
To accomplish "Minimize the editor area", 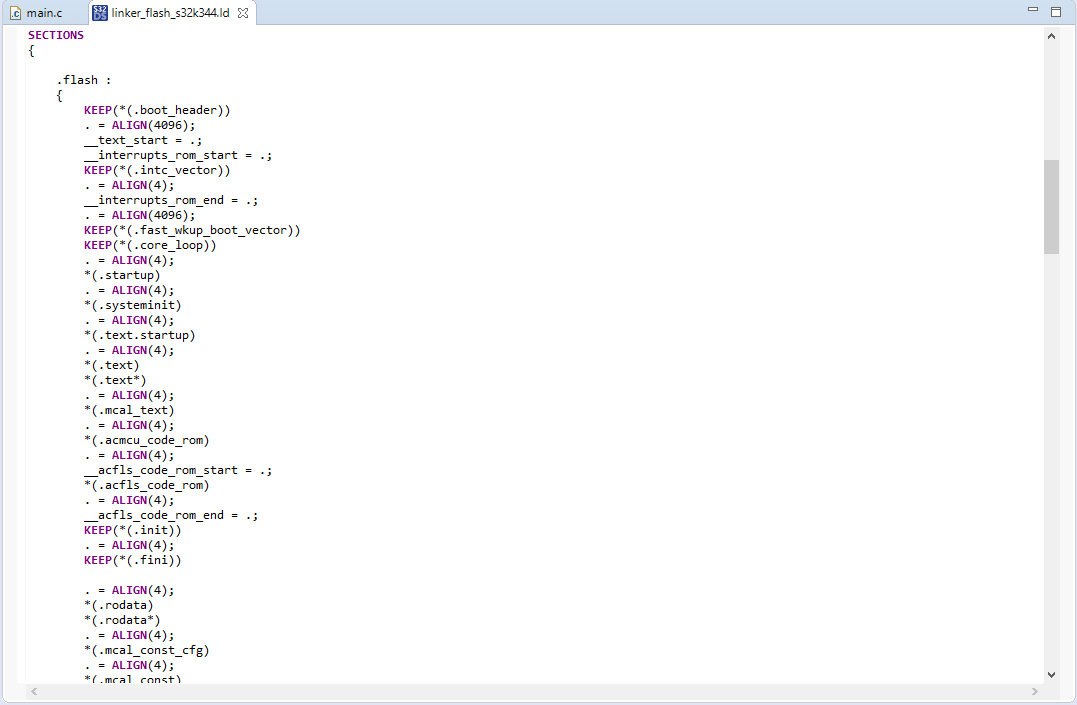I will pos(1032,9).
